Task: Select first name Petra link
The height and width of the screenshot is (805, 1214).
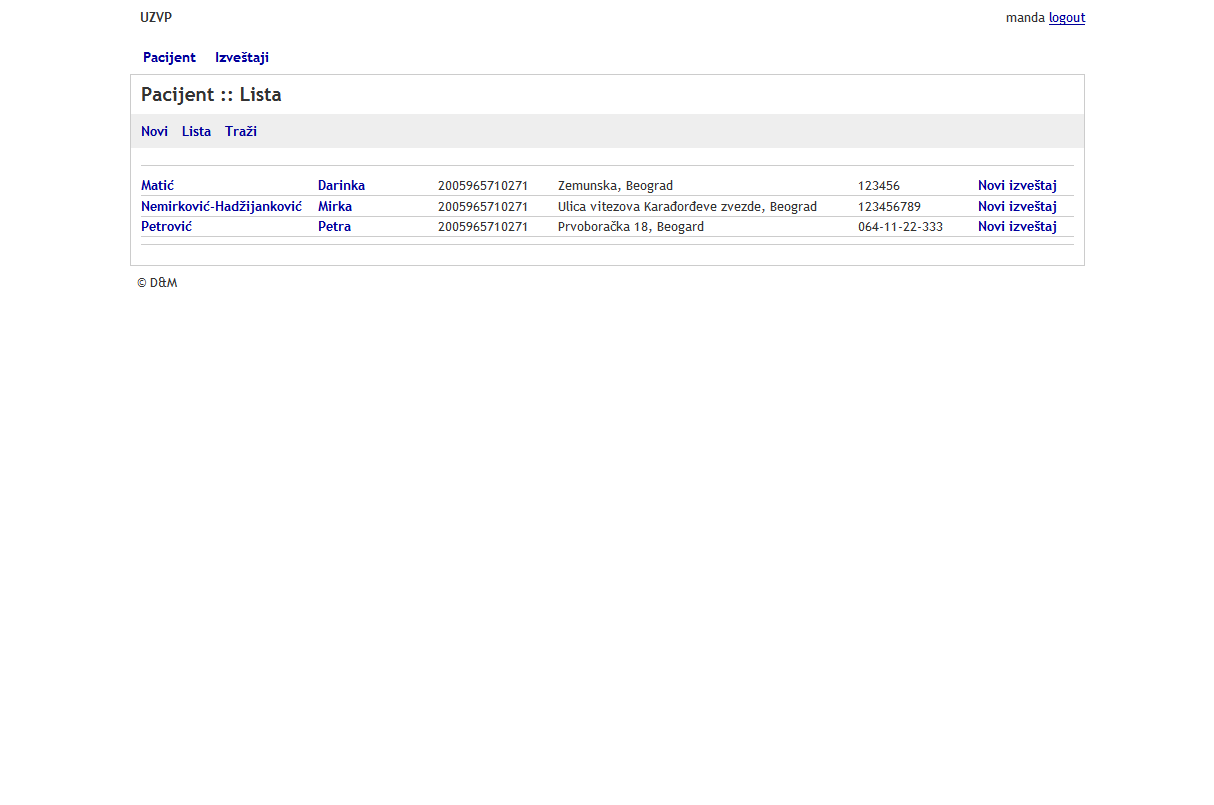Action: click(334, 227)
